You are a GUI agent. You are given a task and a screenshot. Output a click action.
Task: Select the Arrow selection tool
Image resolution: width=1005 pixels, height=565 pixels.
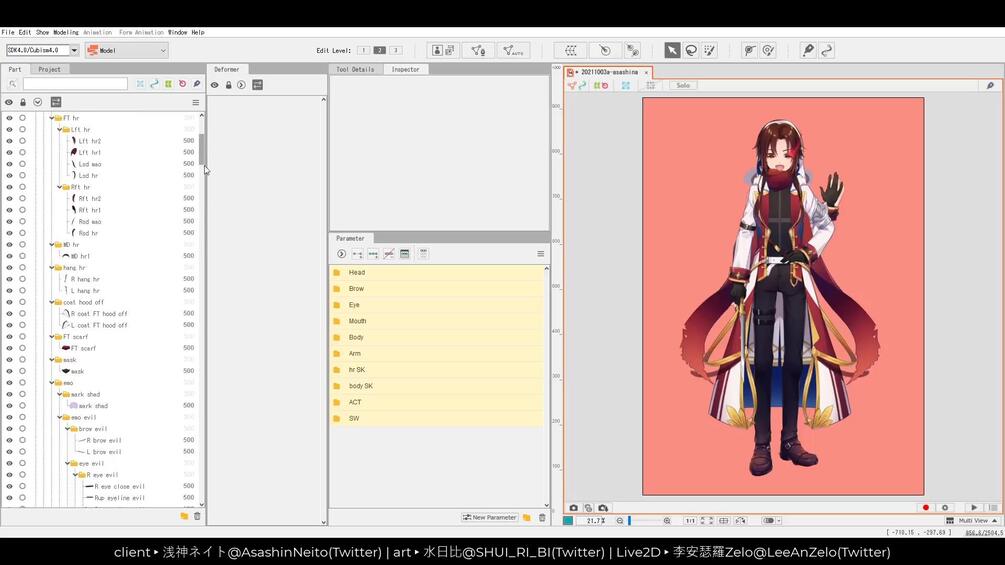tap(672, 50)
